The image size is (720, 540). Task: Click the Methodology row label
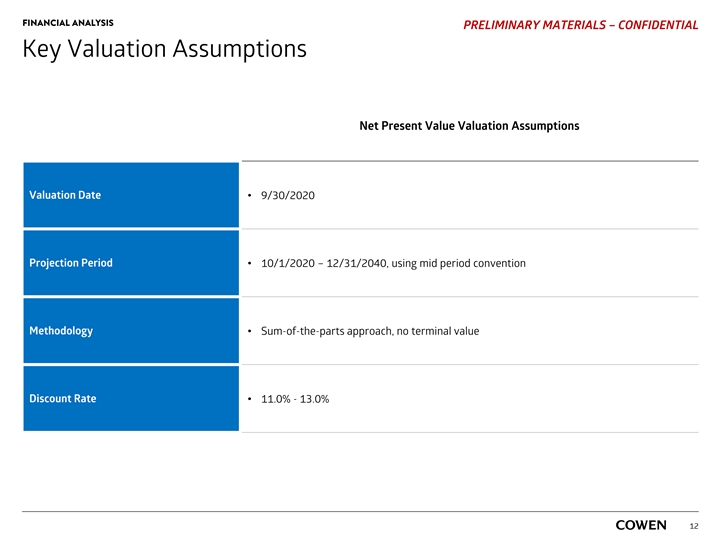62,331
